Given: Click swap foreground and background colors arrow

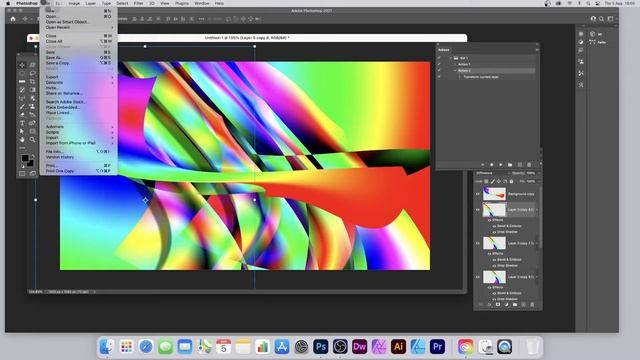Looking at the screenshot, I should click(33, 156).
